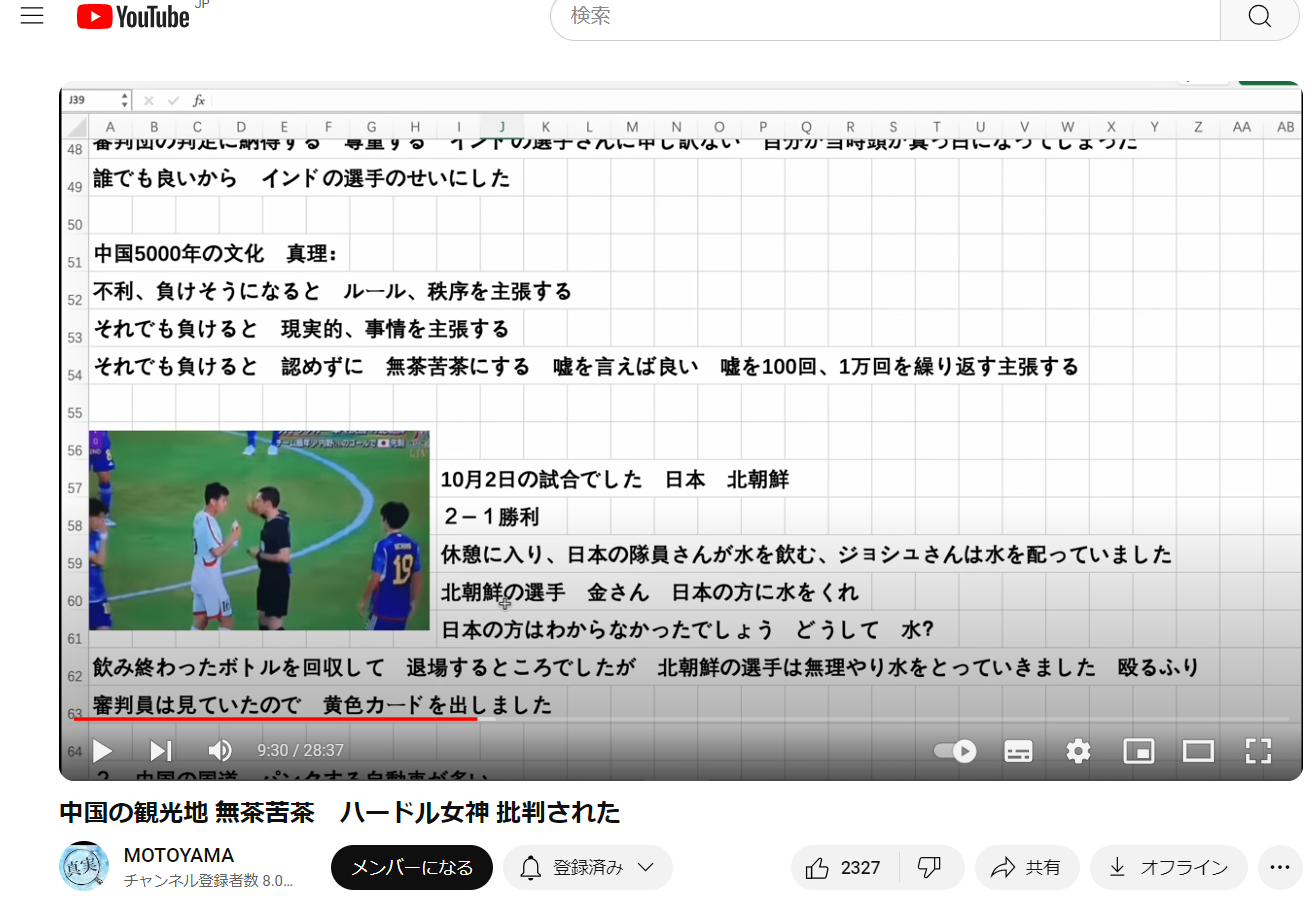The image size is (1315, 909).
Task: Switch to theater mode
Action: pyautogui.click(x=1198, y=751)
